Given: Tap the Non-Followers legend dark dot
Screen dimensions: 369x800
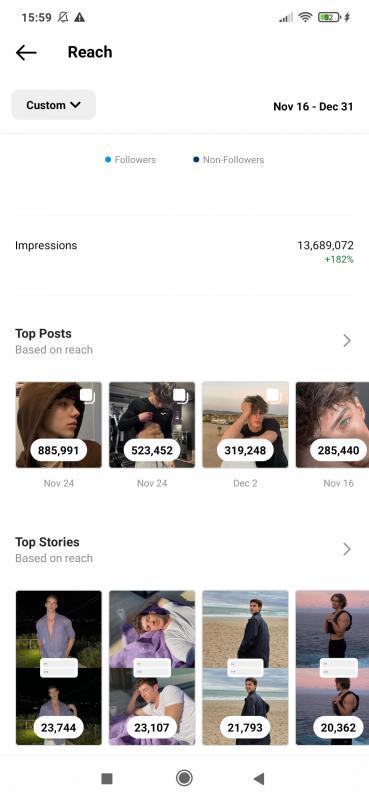Looking at the screenshot, I should [196, 160].
